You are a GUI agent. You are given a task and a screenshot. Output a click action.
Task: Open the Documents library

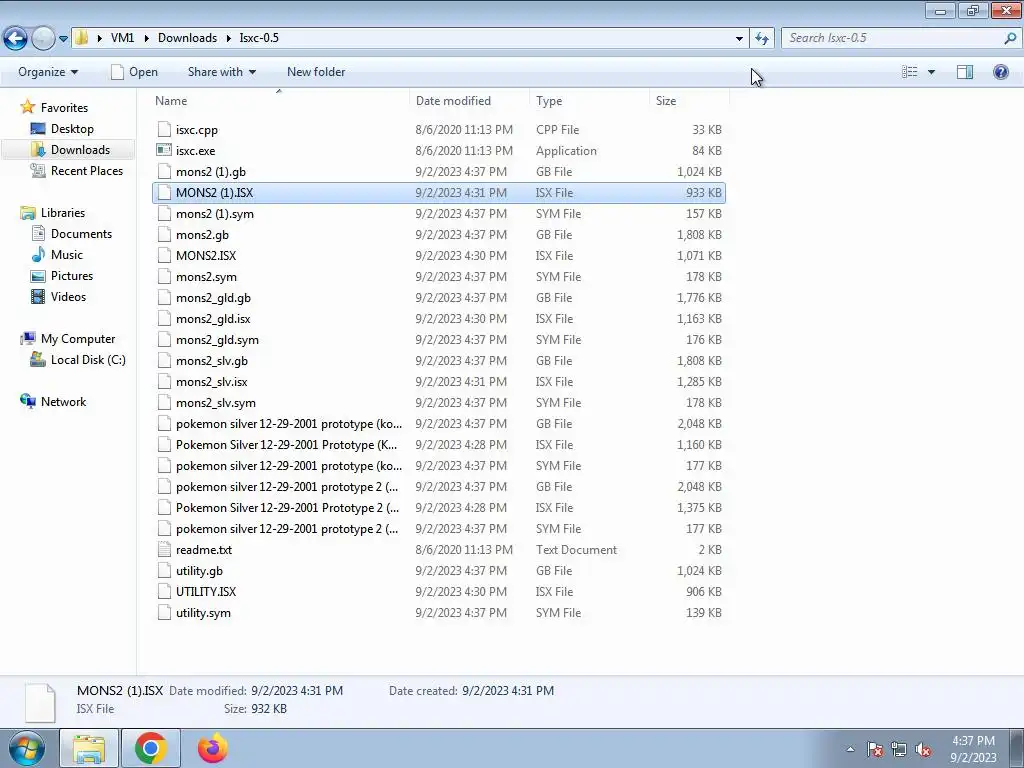pos(72,234)
